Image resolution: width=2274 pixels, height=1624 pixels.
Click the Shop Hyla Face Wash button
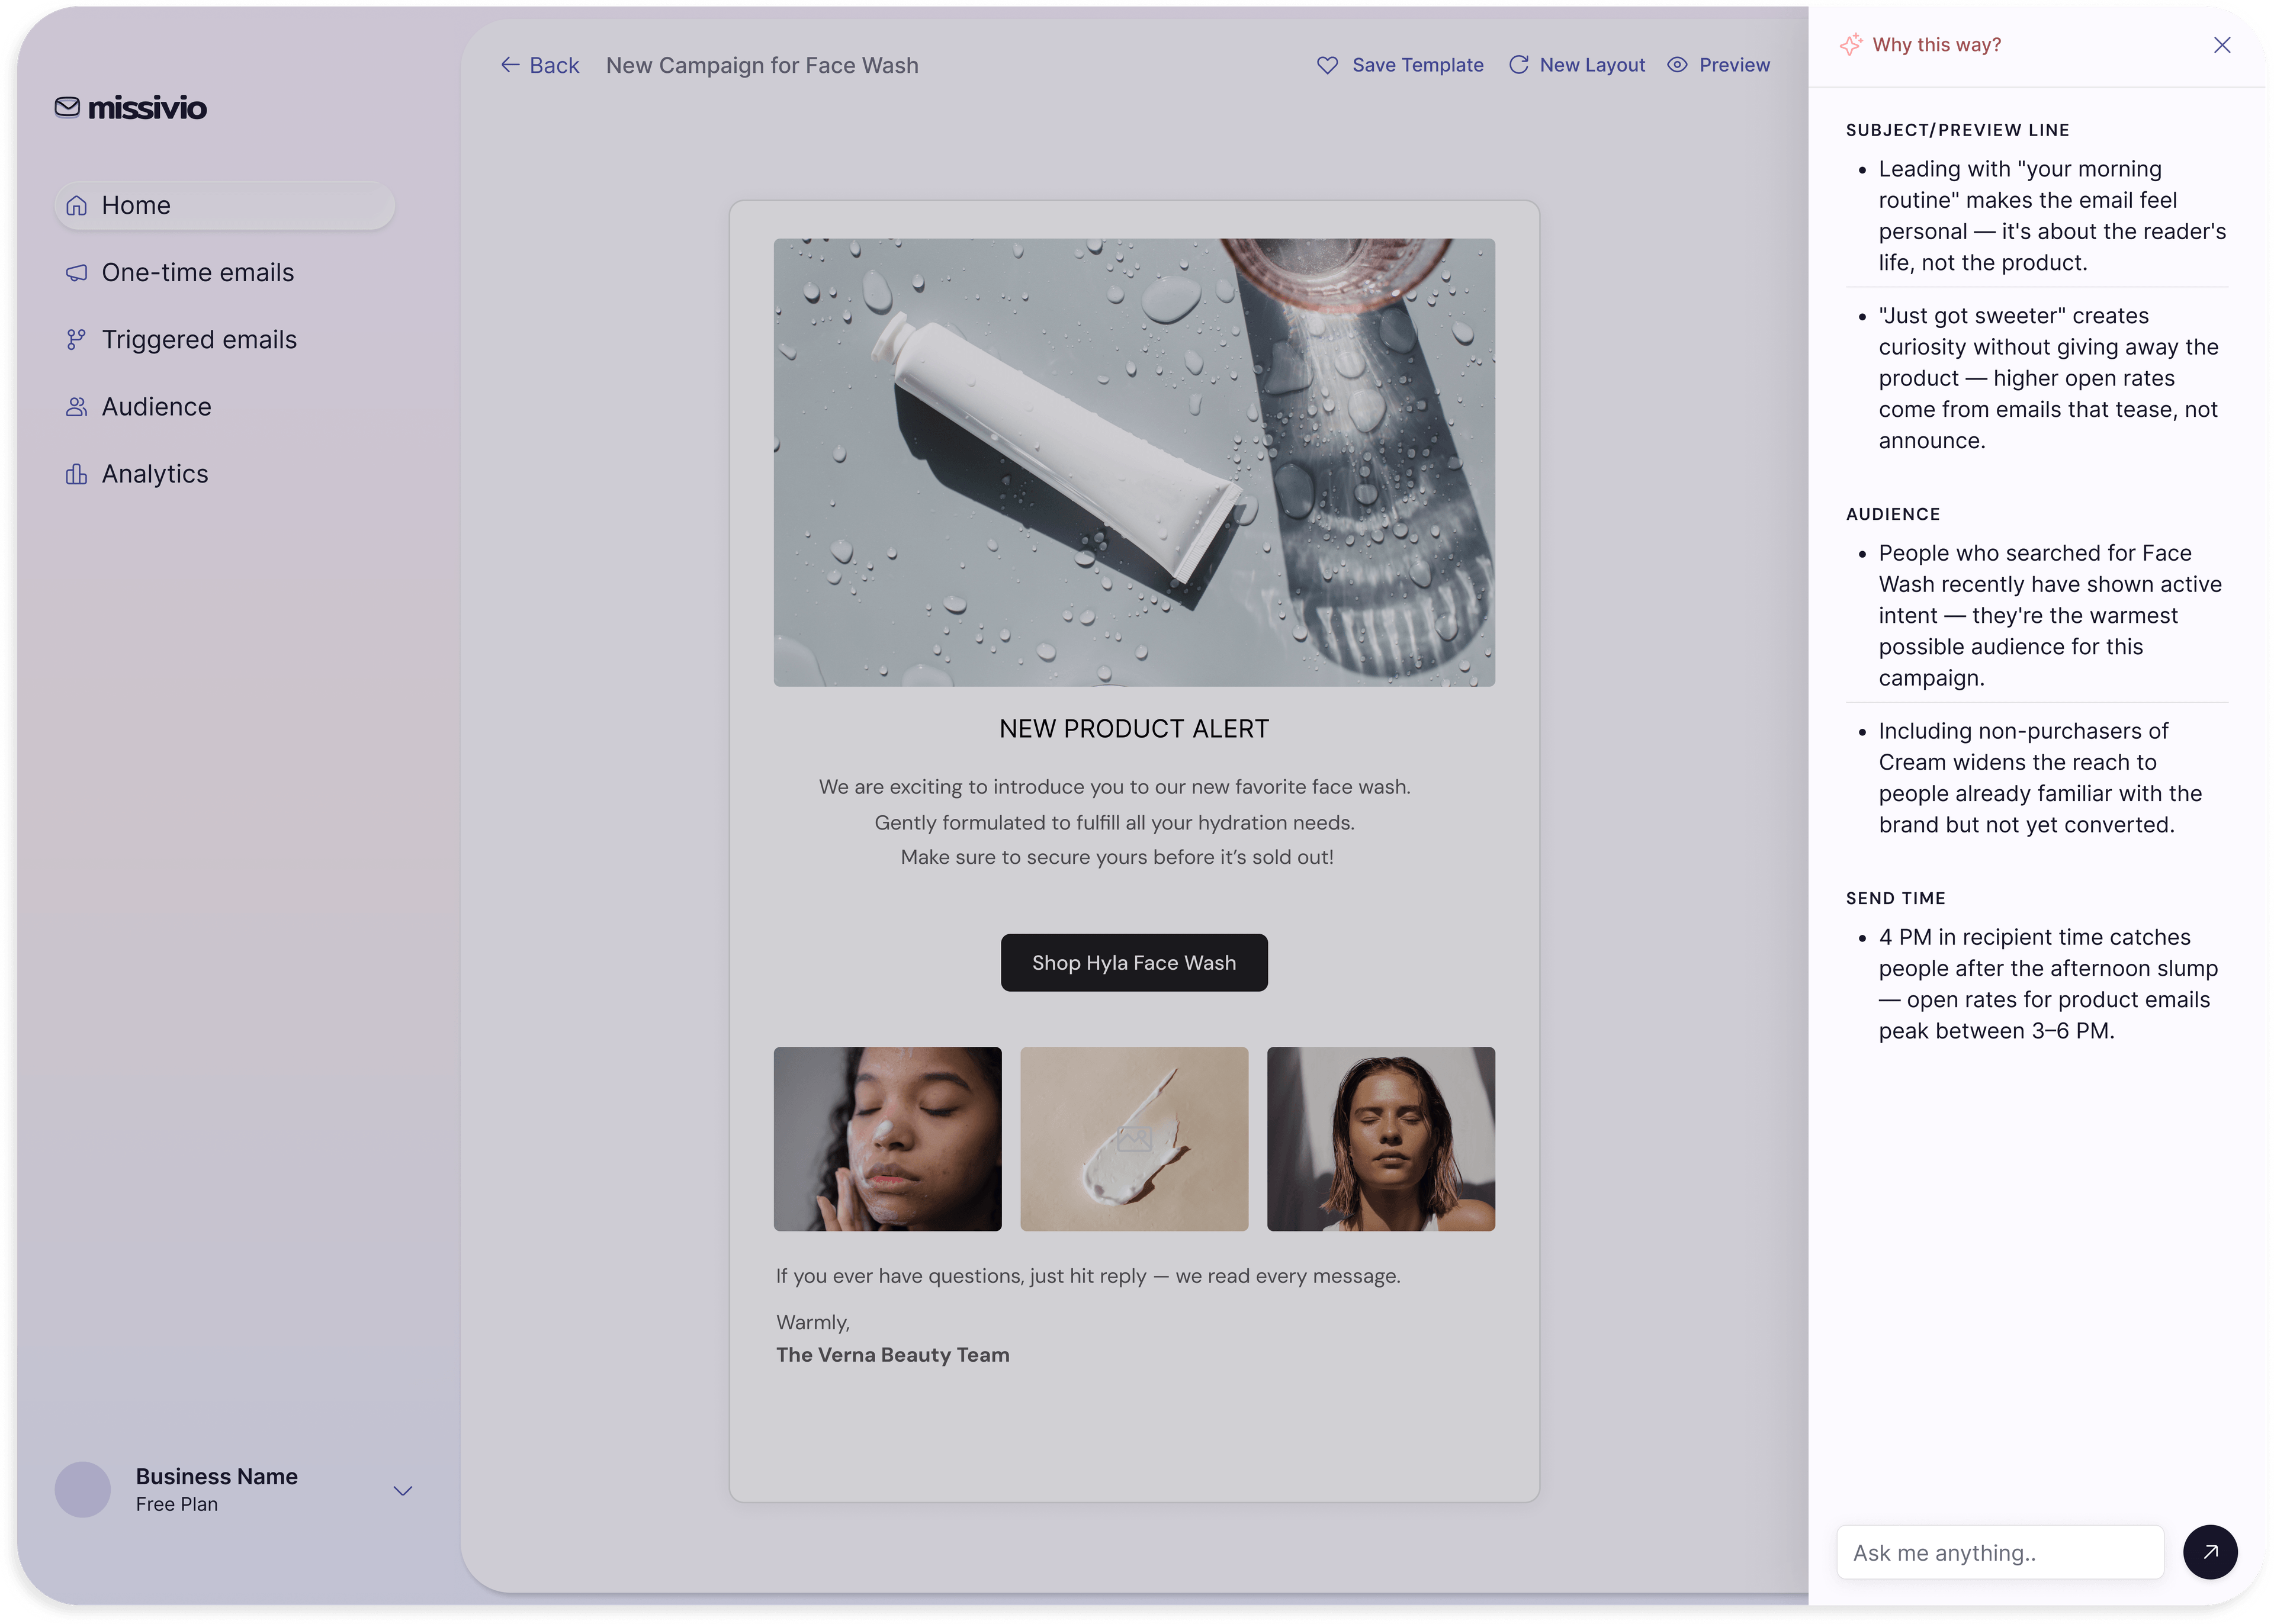click(1134, 962)
